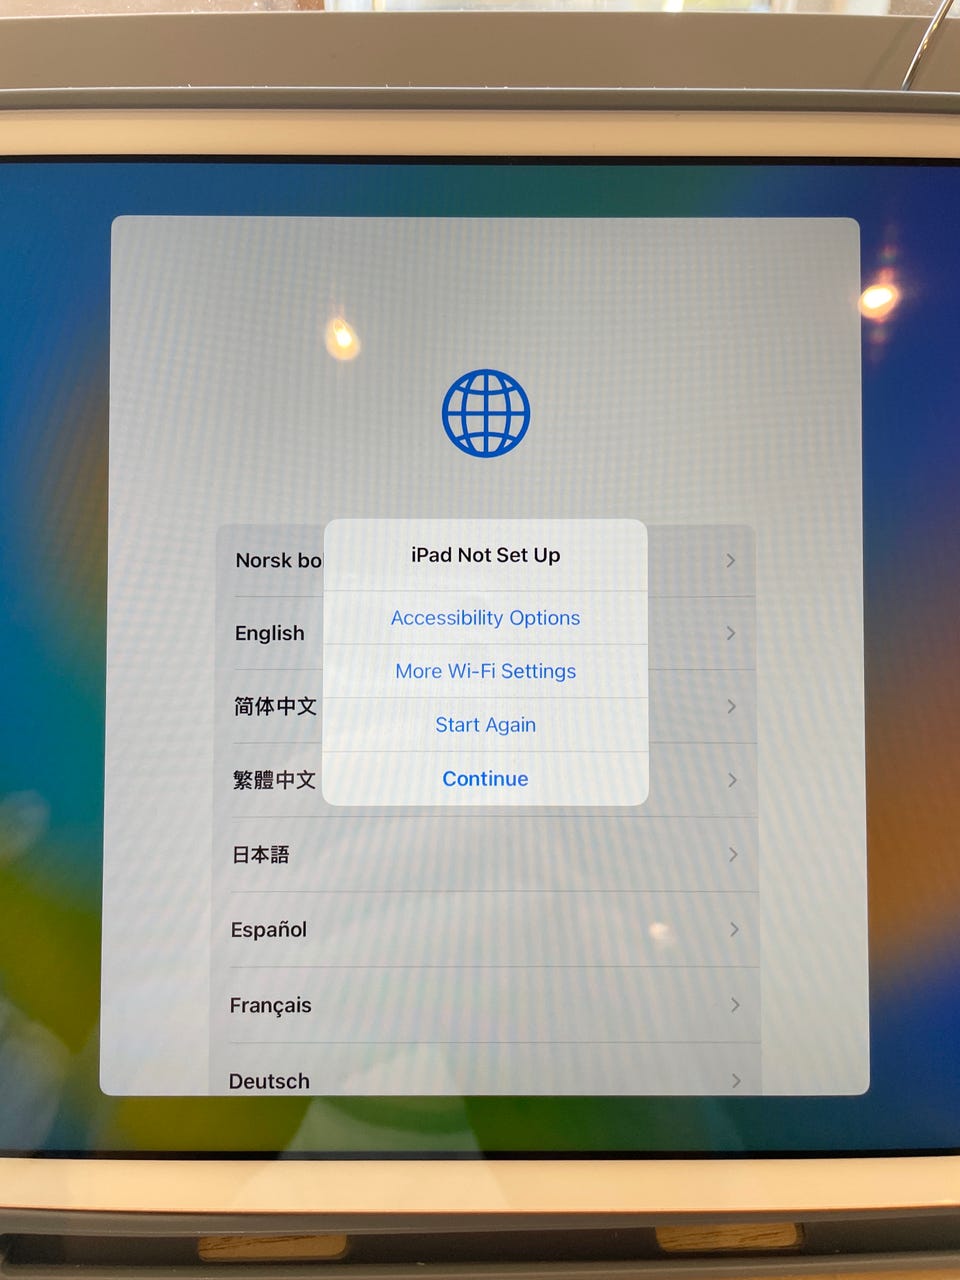Viewport: 960px width, 1280px height.
Task: Tap chevron on the 繁體中文 row
Action: point(733,780)
